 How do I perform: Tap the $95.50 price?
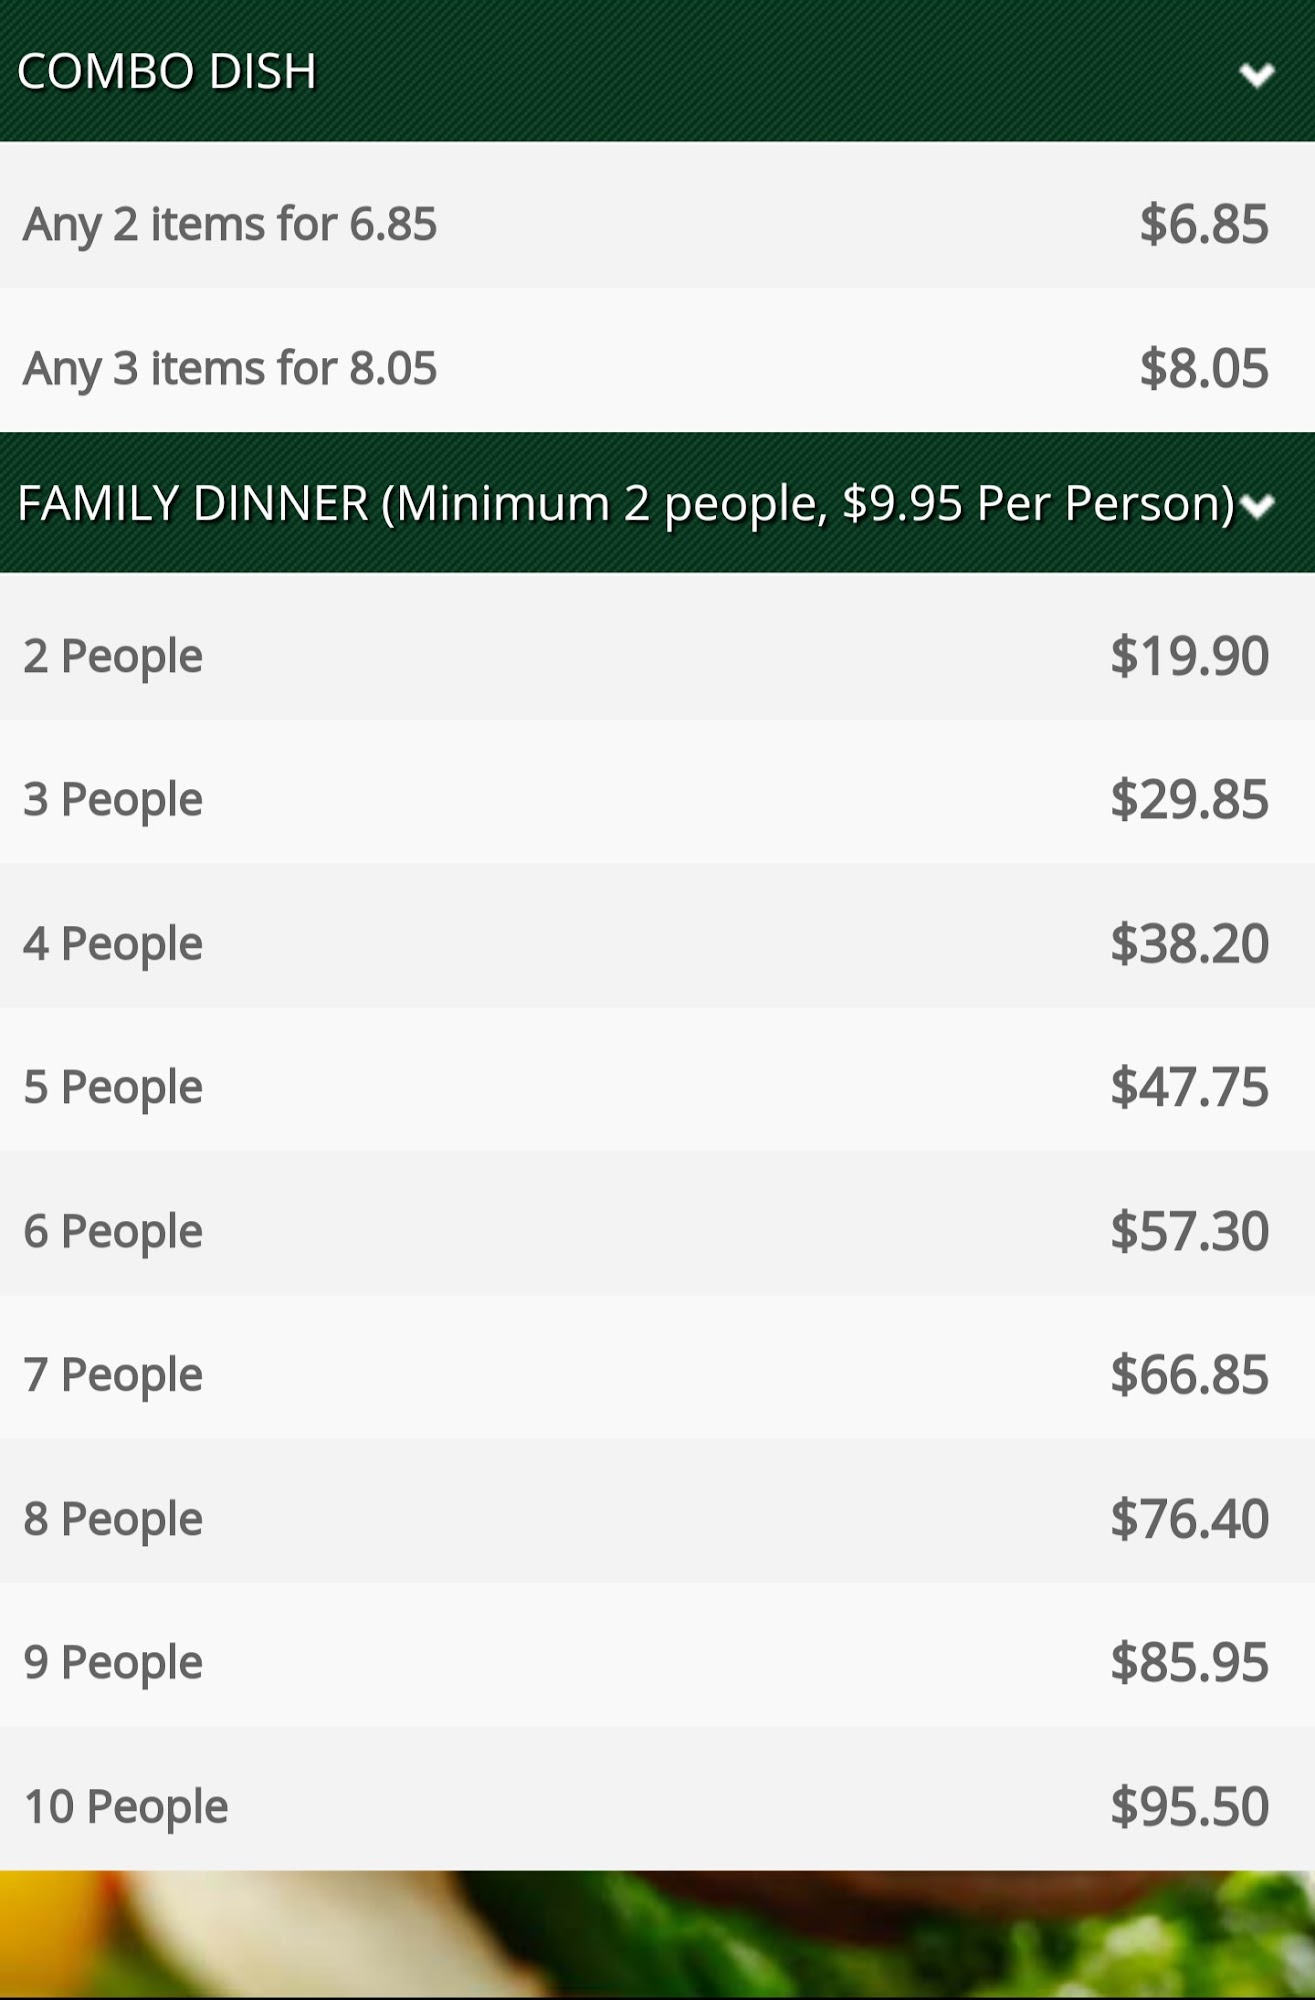click(1189, 1805)
